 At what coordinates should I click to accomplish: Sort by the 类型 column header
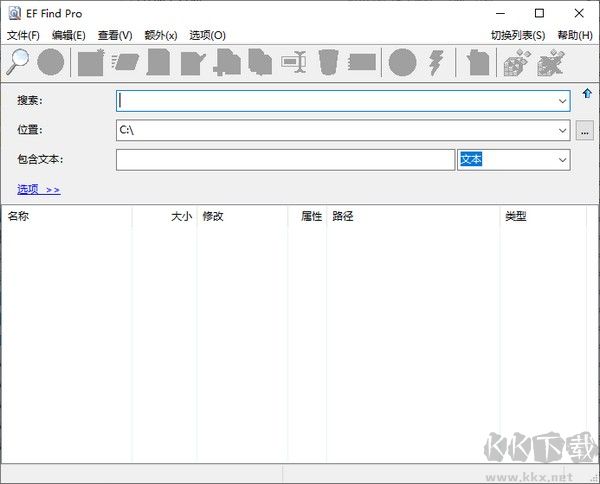543,216
